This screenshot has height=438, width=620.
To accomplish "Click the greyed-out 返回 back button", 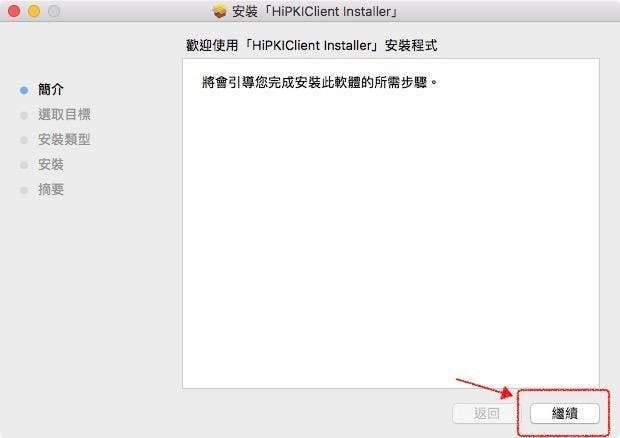I will [x=486, y=413].
